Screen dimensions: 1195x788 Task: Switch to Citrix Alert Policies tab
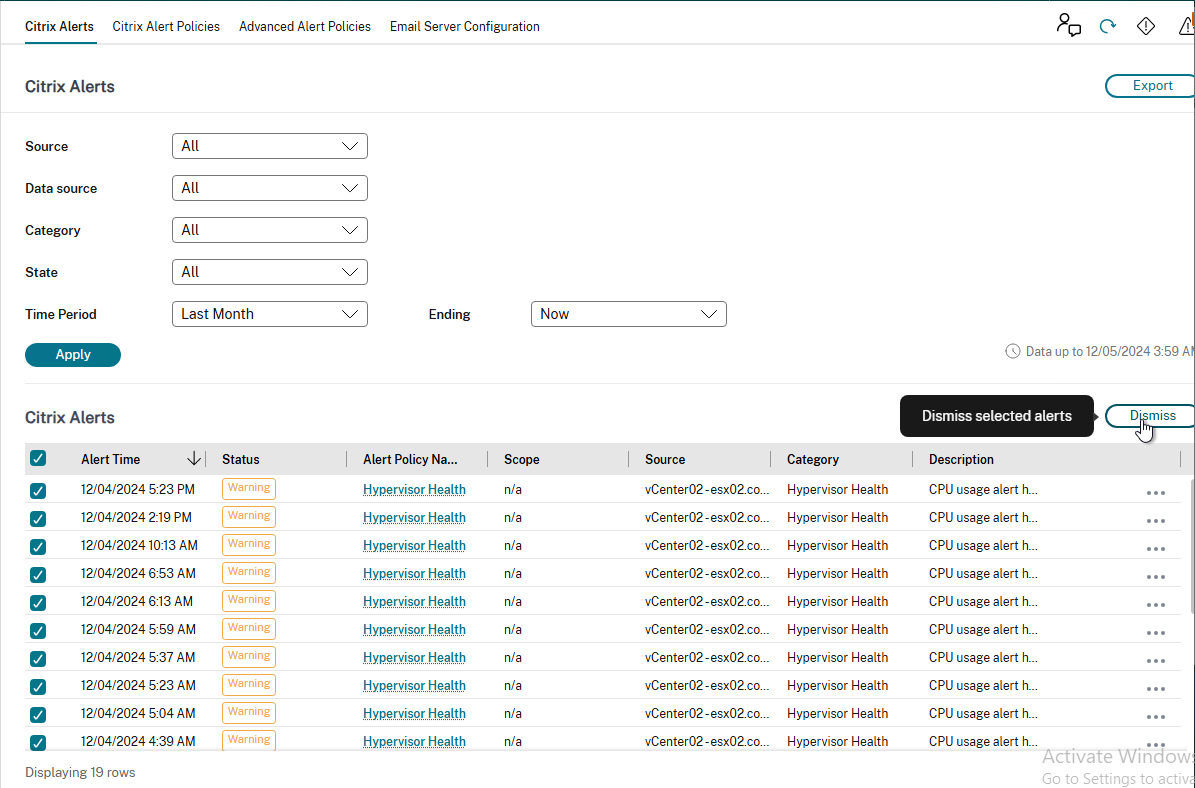coord(166,27)
